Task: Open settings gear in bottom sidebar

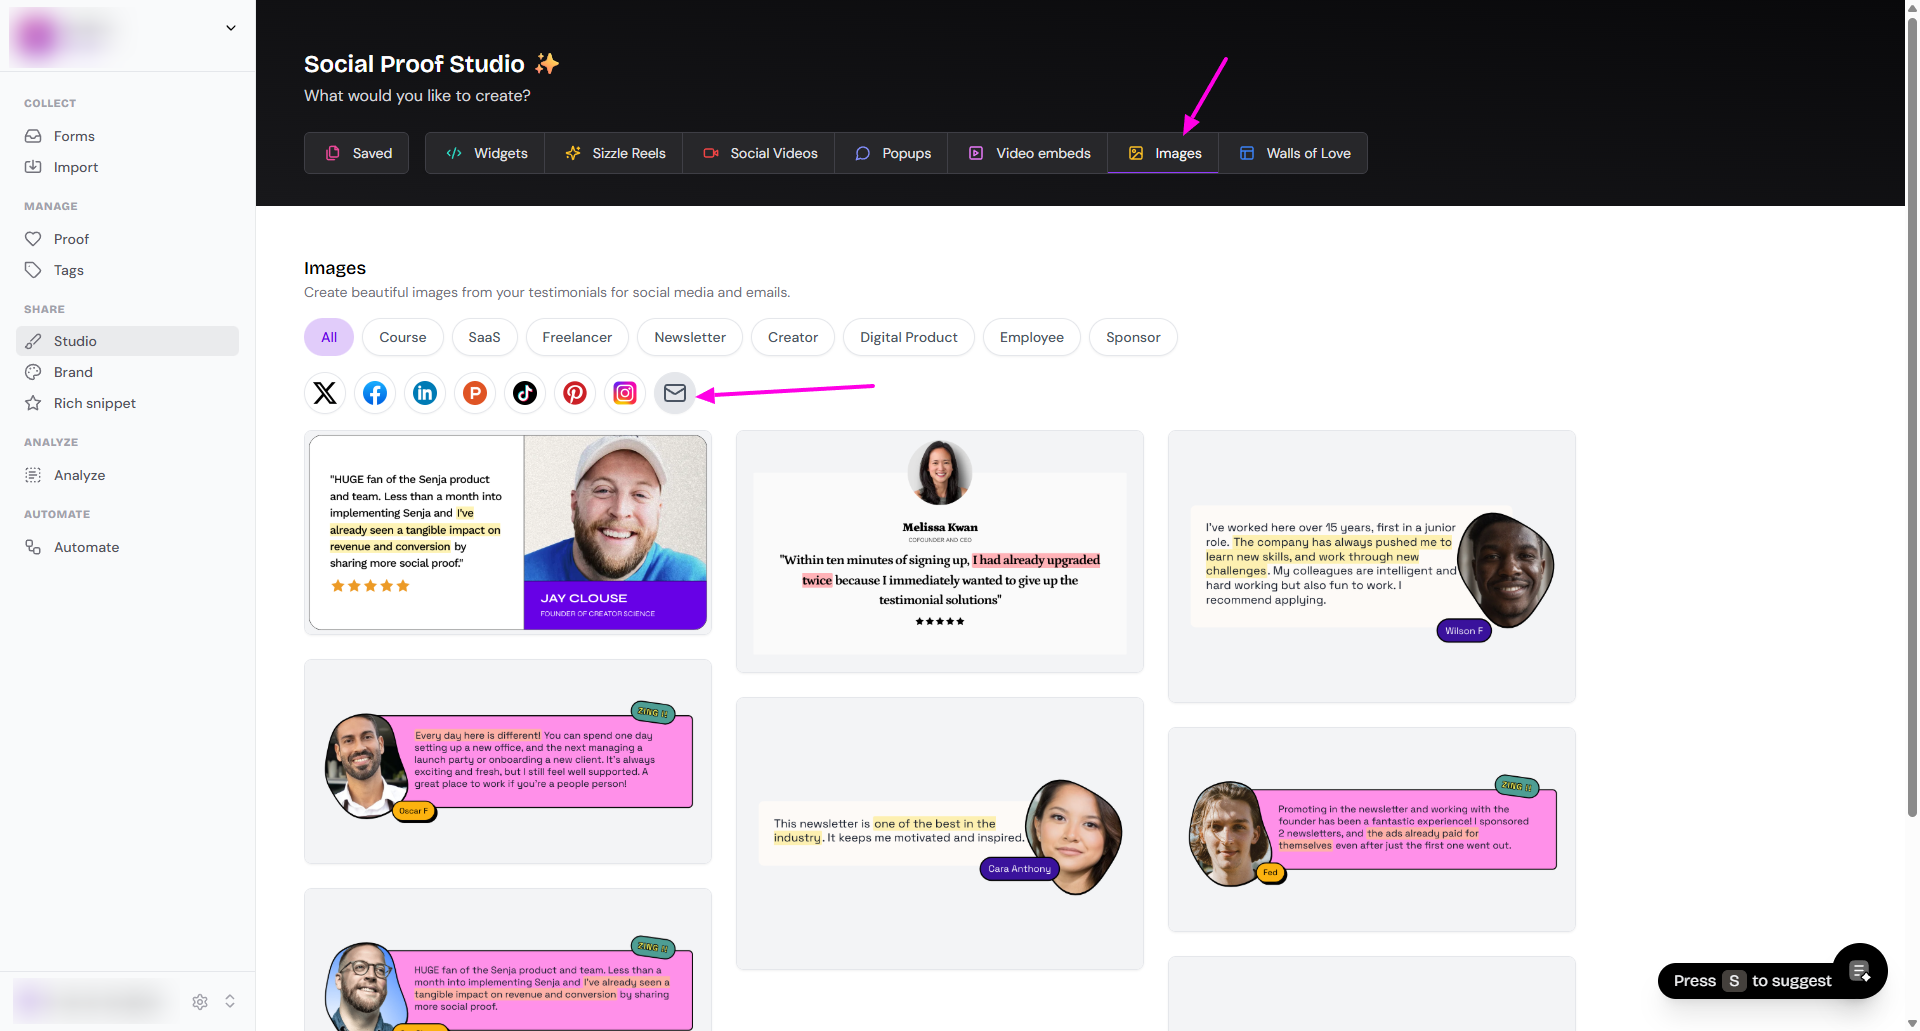Action: 200,1001
